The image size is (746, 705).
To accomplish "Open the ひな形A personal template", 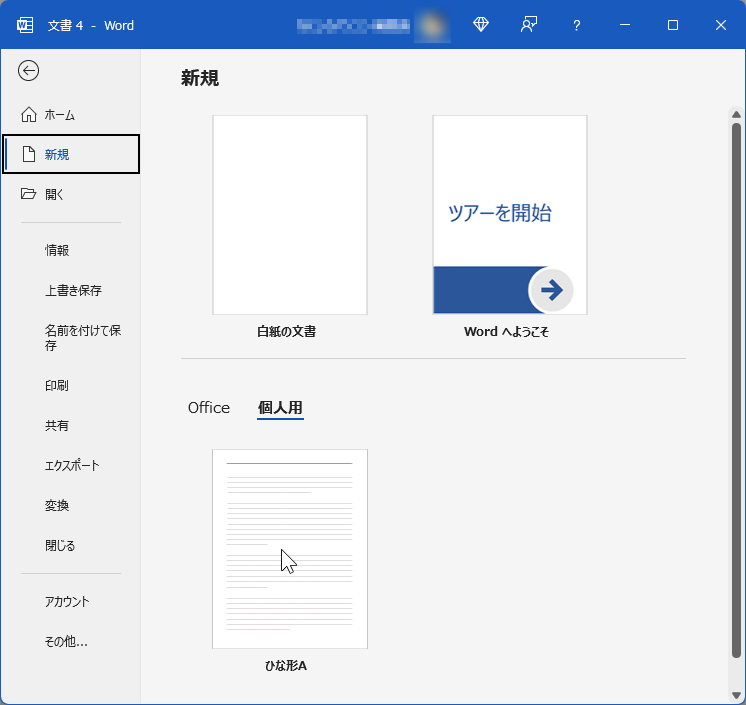I will 290,548.
